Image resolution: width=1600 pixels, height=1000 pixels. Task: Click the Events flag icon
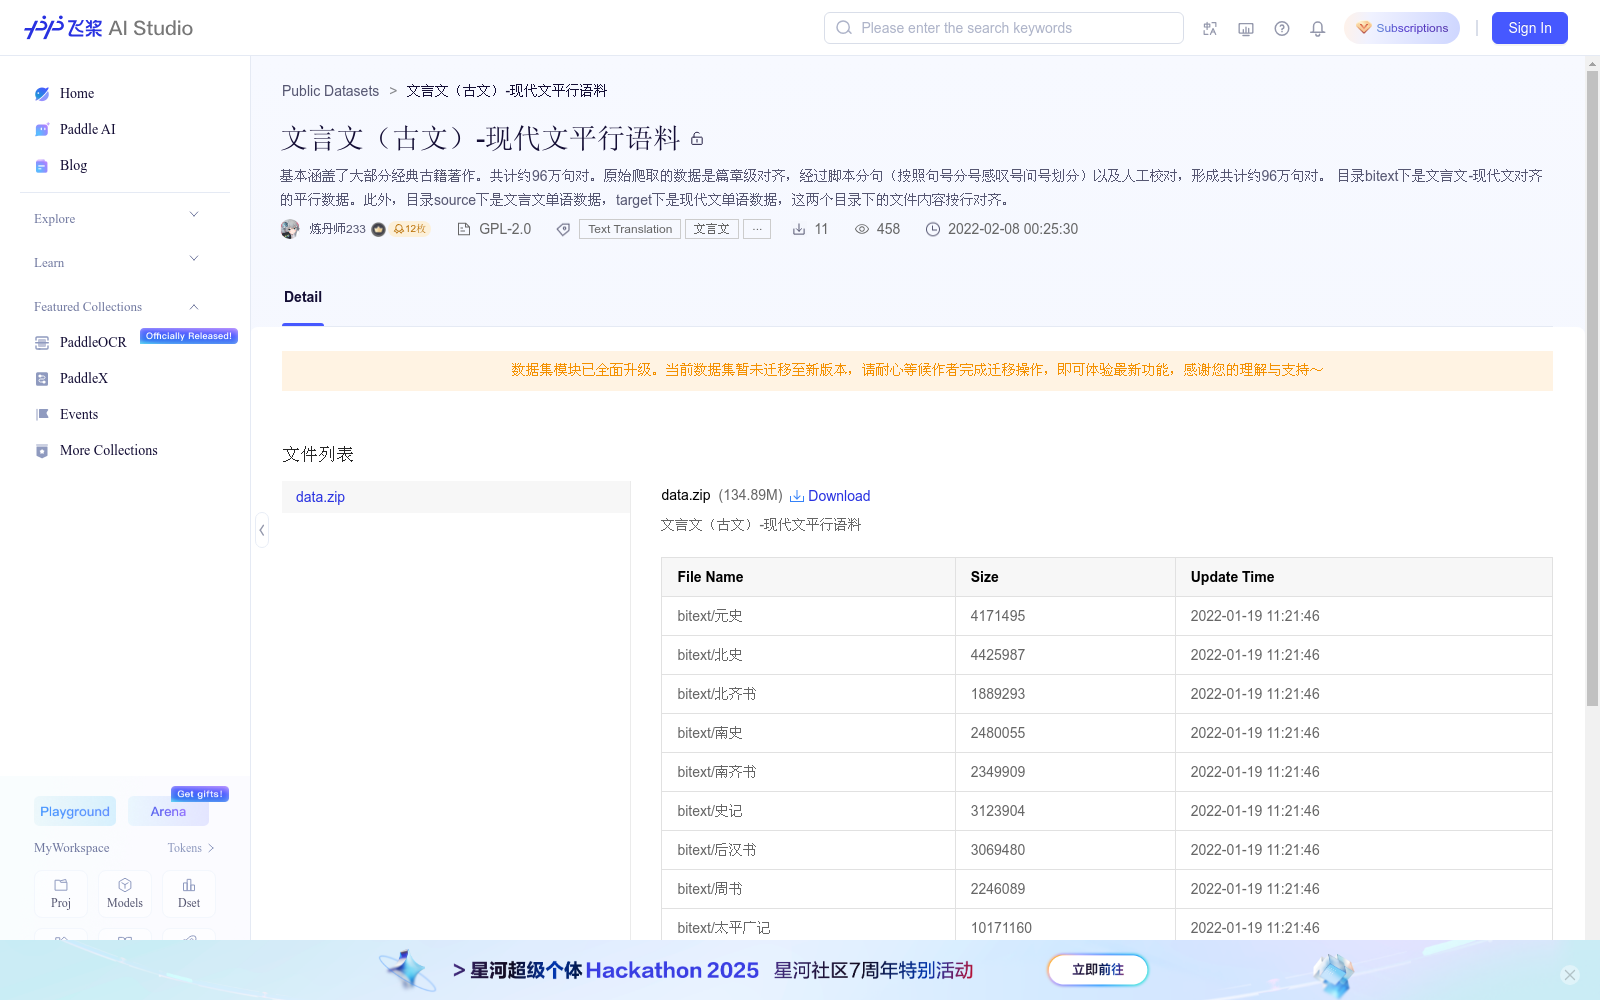42,414
